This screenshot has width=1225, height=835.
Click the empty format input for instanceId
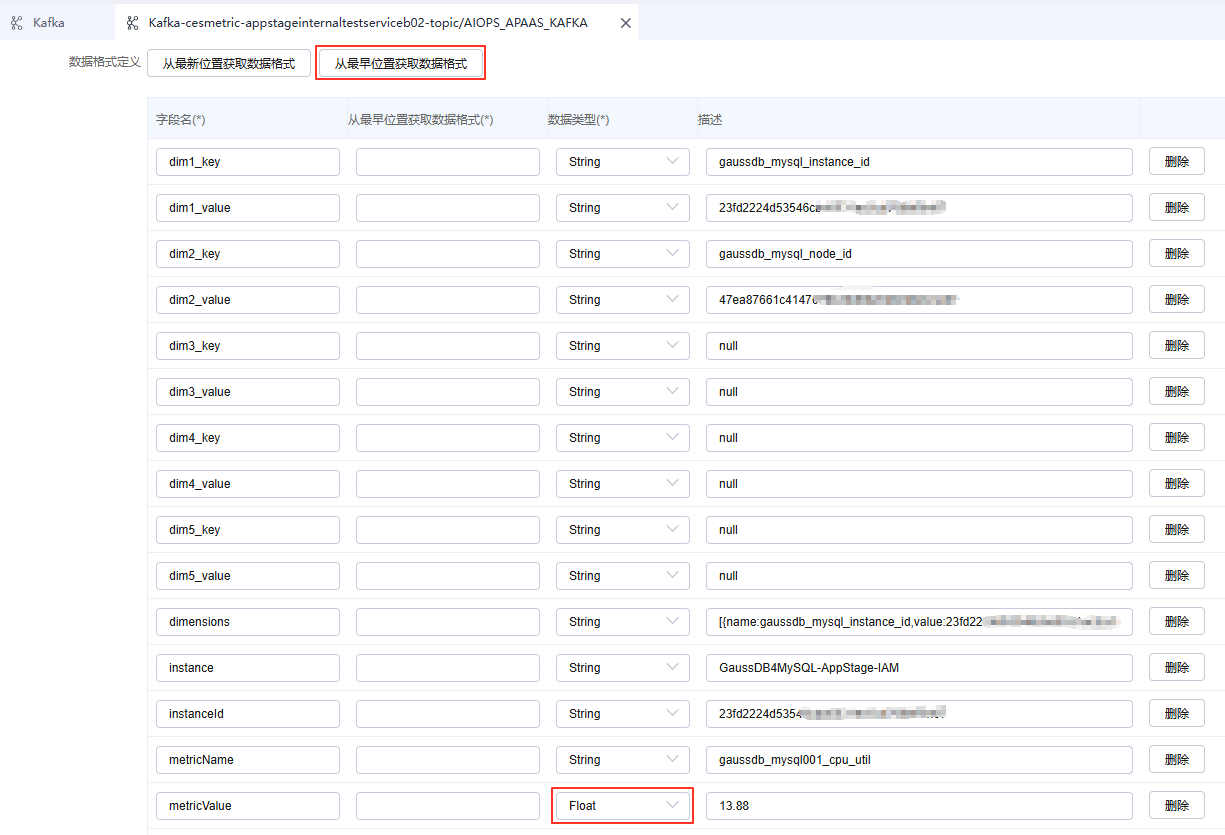click(447, 714)
